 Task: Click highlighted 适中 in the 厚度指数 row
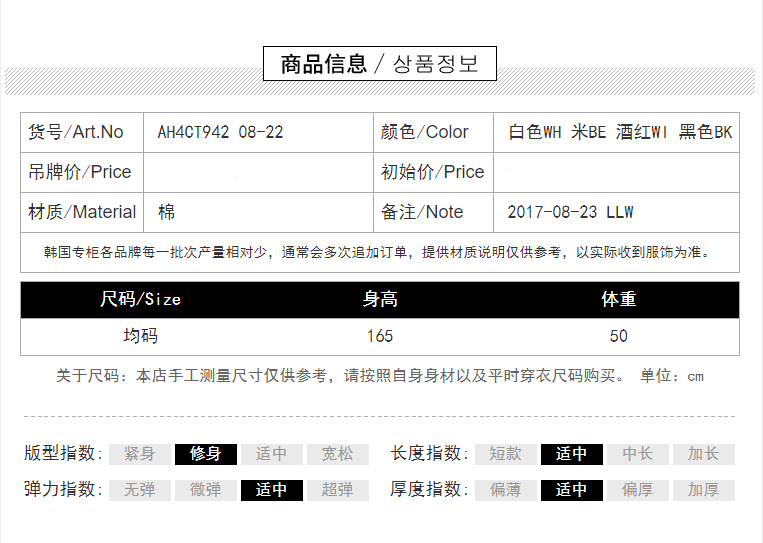571,490
